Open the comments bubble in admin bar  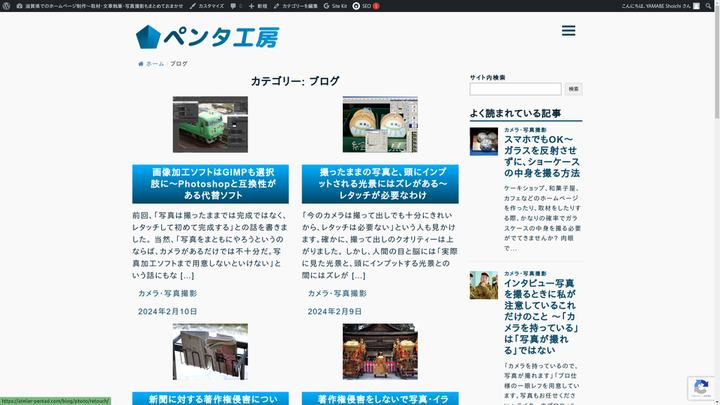click(236, 6)
